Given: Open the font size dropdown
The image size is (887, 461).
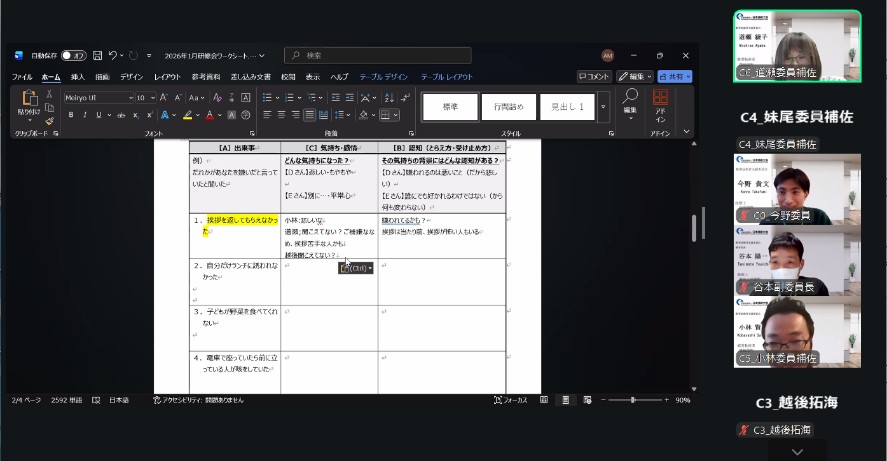Looking at the screenshot, I should tap(152, 98).
